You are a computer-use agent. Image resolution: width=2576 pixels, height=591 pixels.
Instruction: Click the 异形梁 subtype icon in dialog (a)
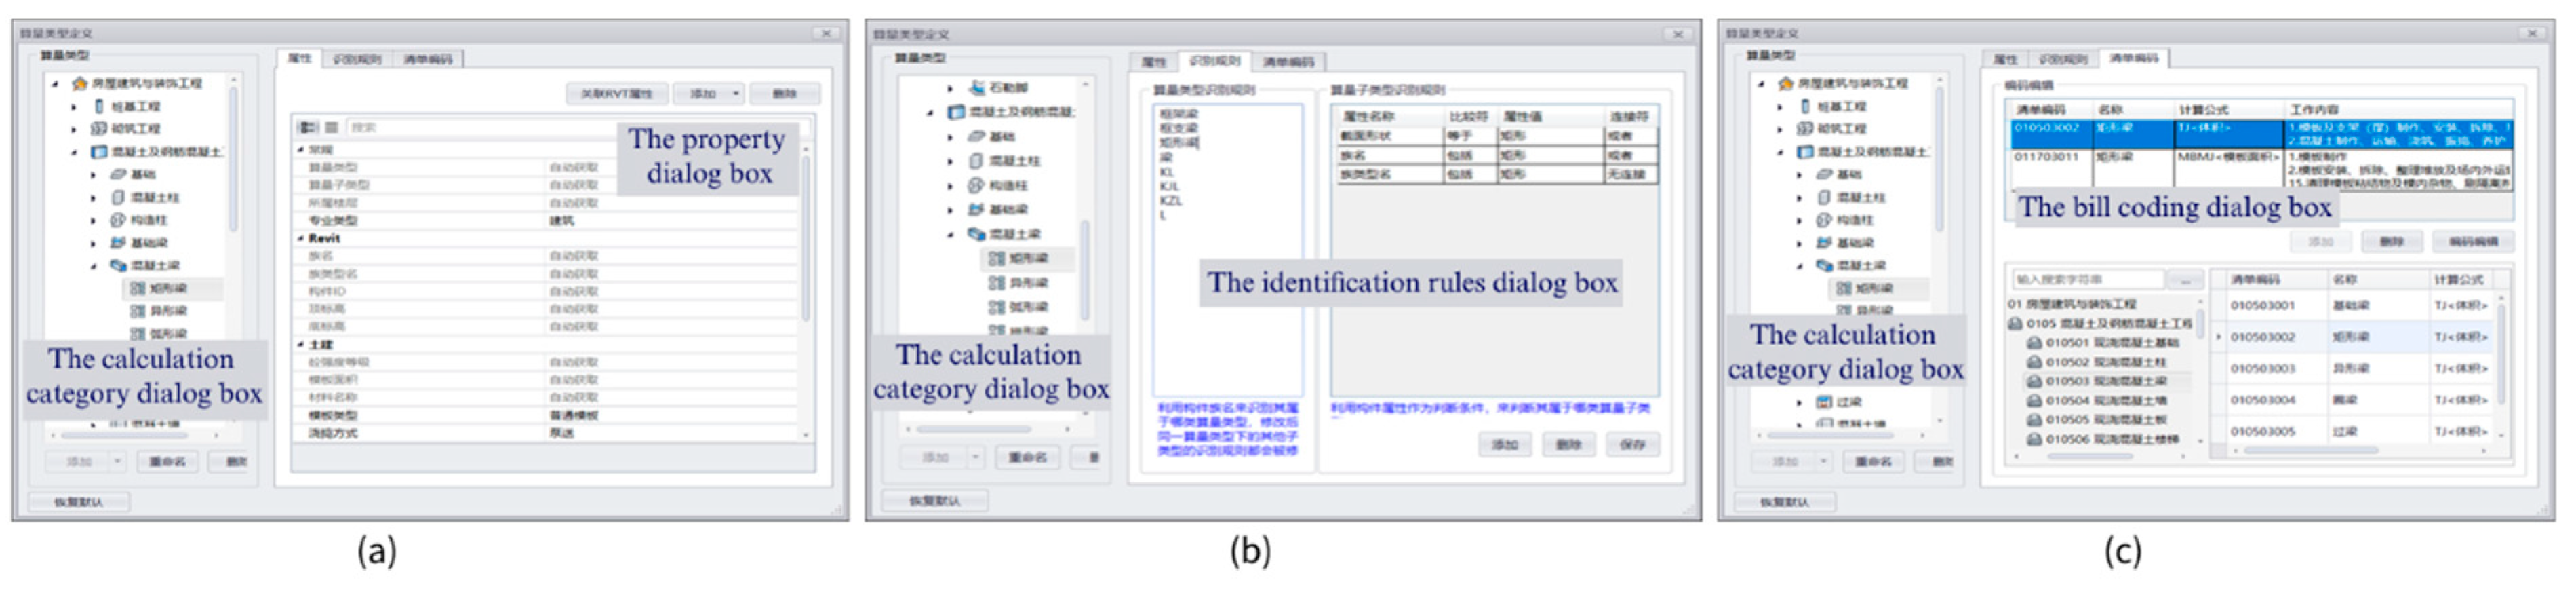[138, 311]
